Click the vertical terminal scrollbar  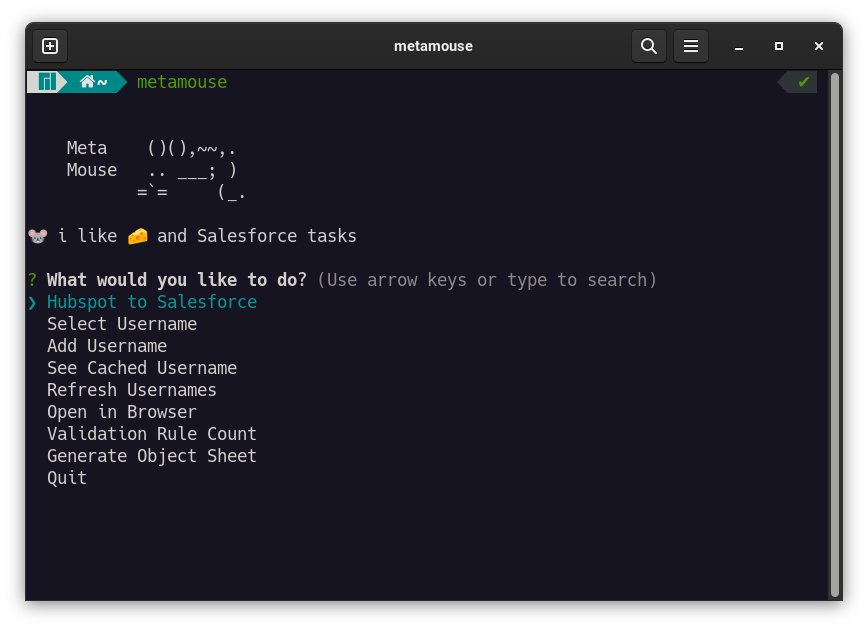coord(835,335)
